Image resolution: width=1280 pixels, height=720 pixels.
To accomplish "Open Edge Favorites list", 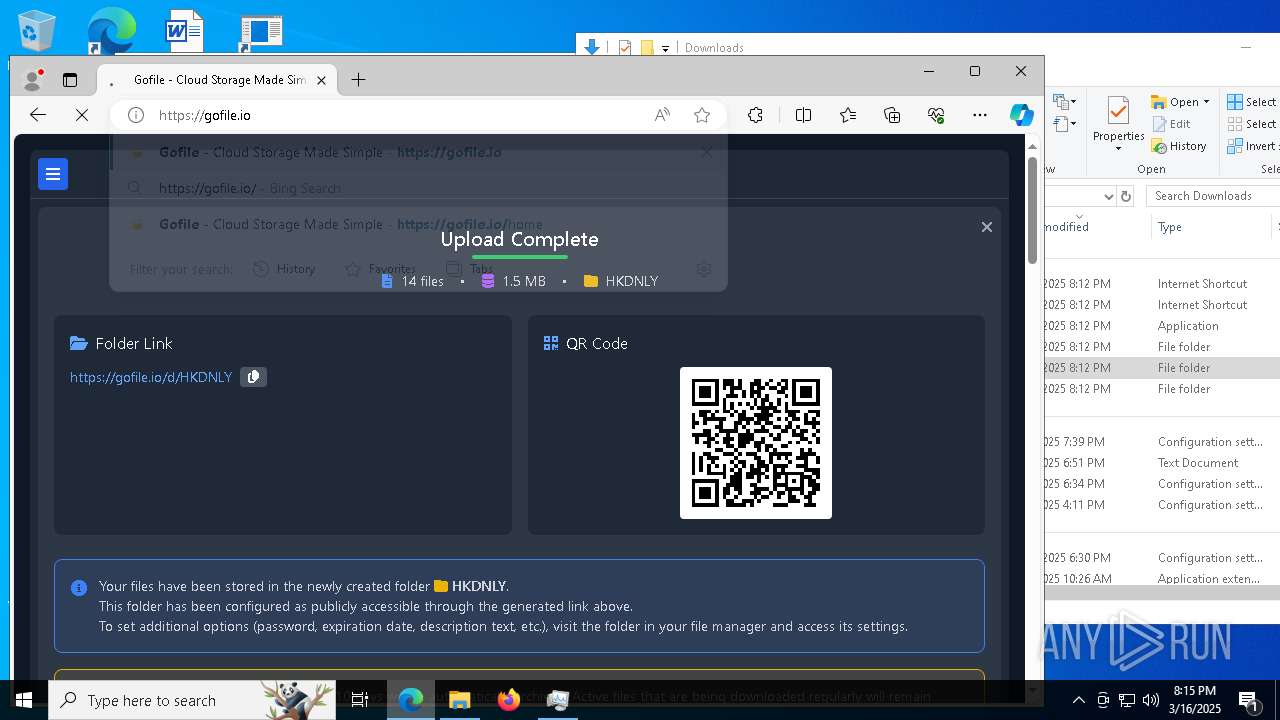I will tap(848, 115).
